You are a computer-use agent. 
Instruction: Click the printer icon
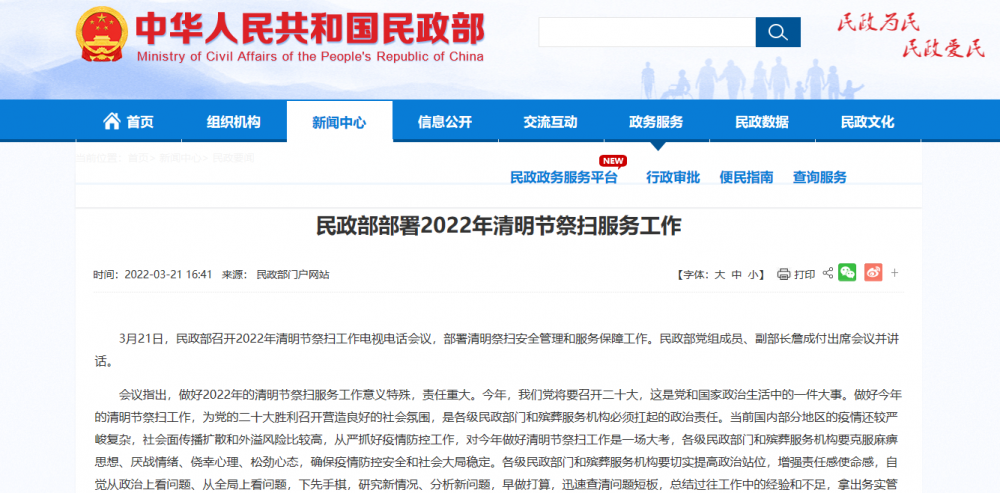pyautogui.click(x=784, y=274)
